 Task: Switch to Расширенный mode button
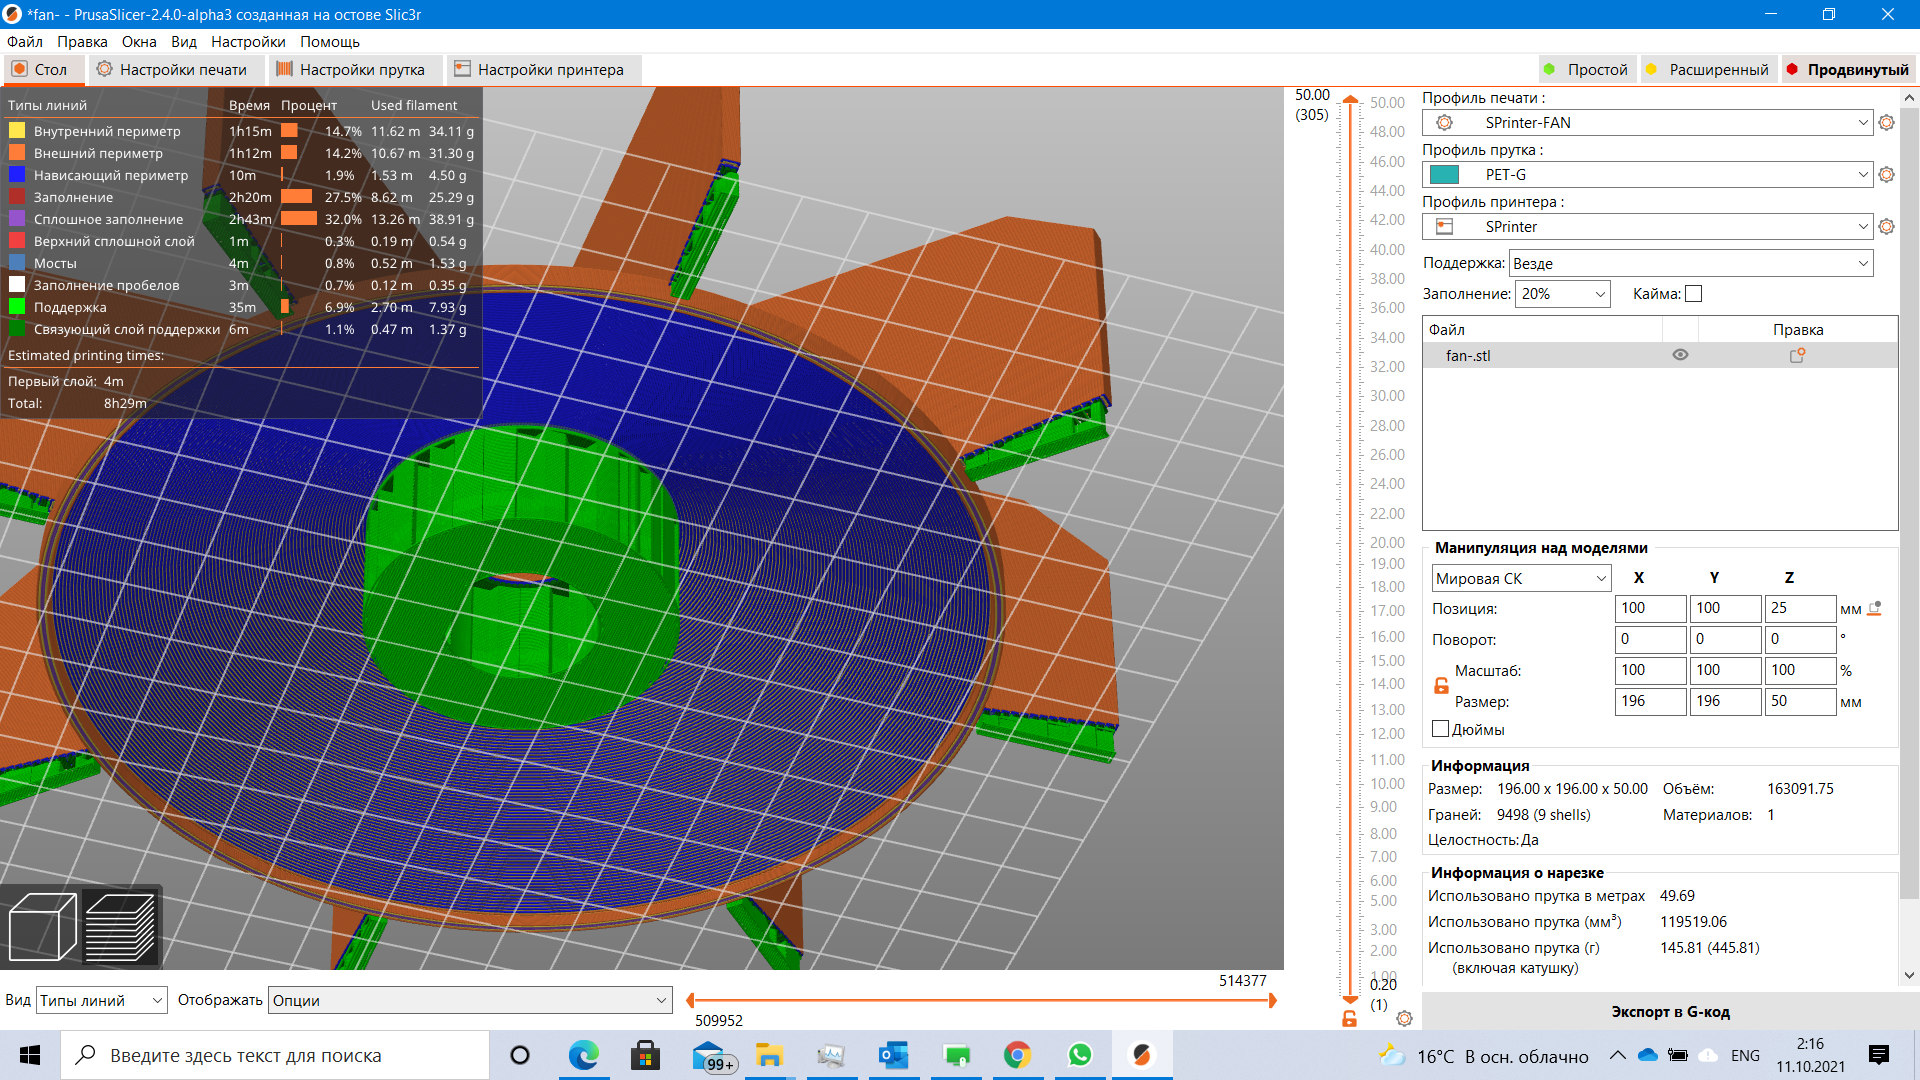(x=1708, y=70)
